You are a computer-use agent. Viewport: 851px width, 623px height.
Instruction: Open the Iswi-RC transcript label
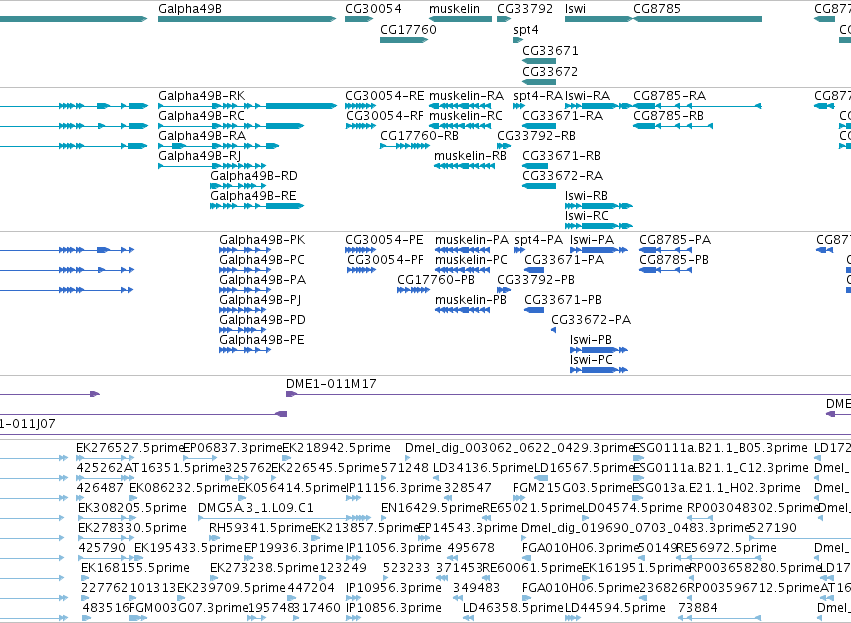tap(586, 216)
